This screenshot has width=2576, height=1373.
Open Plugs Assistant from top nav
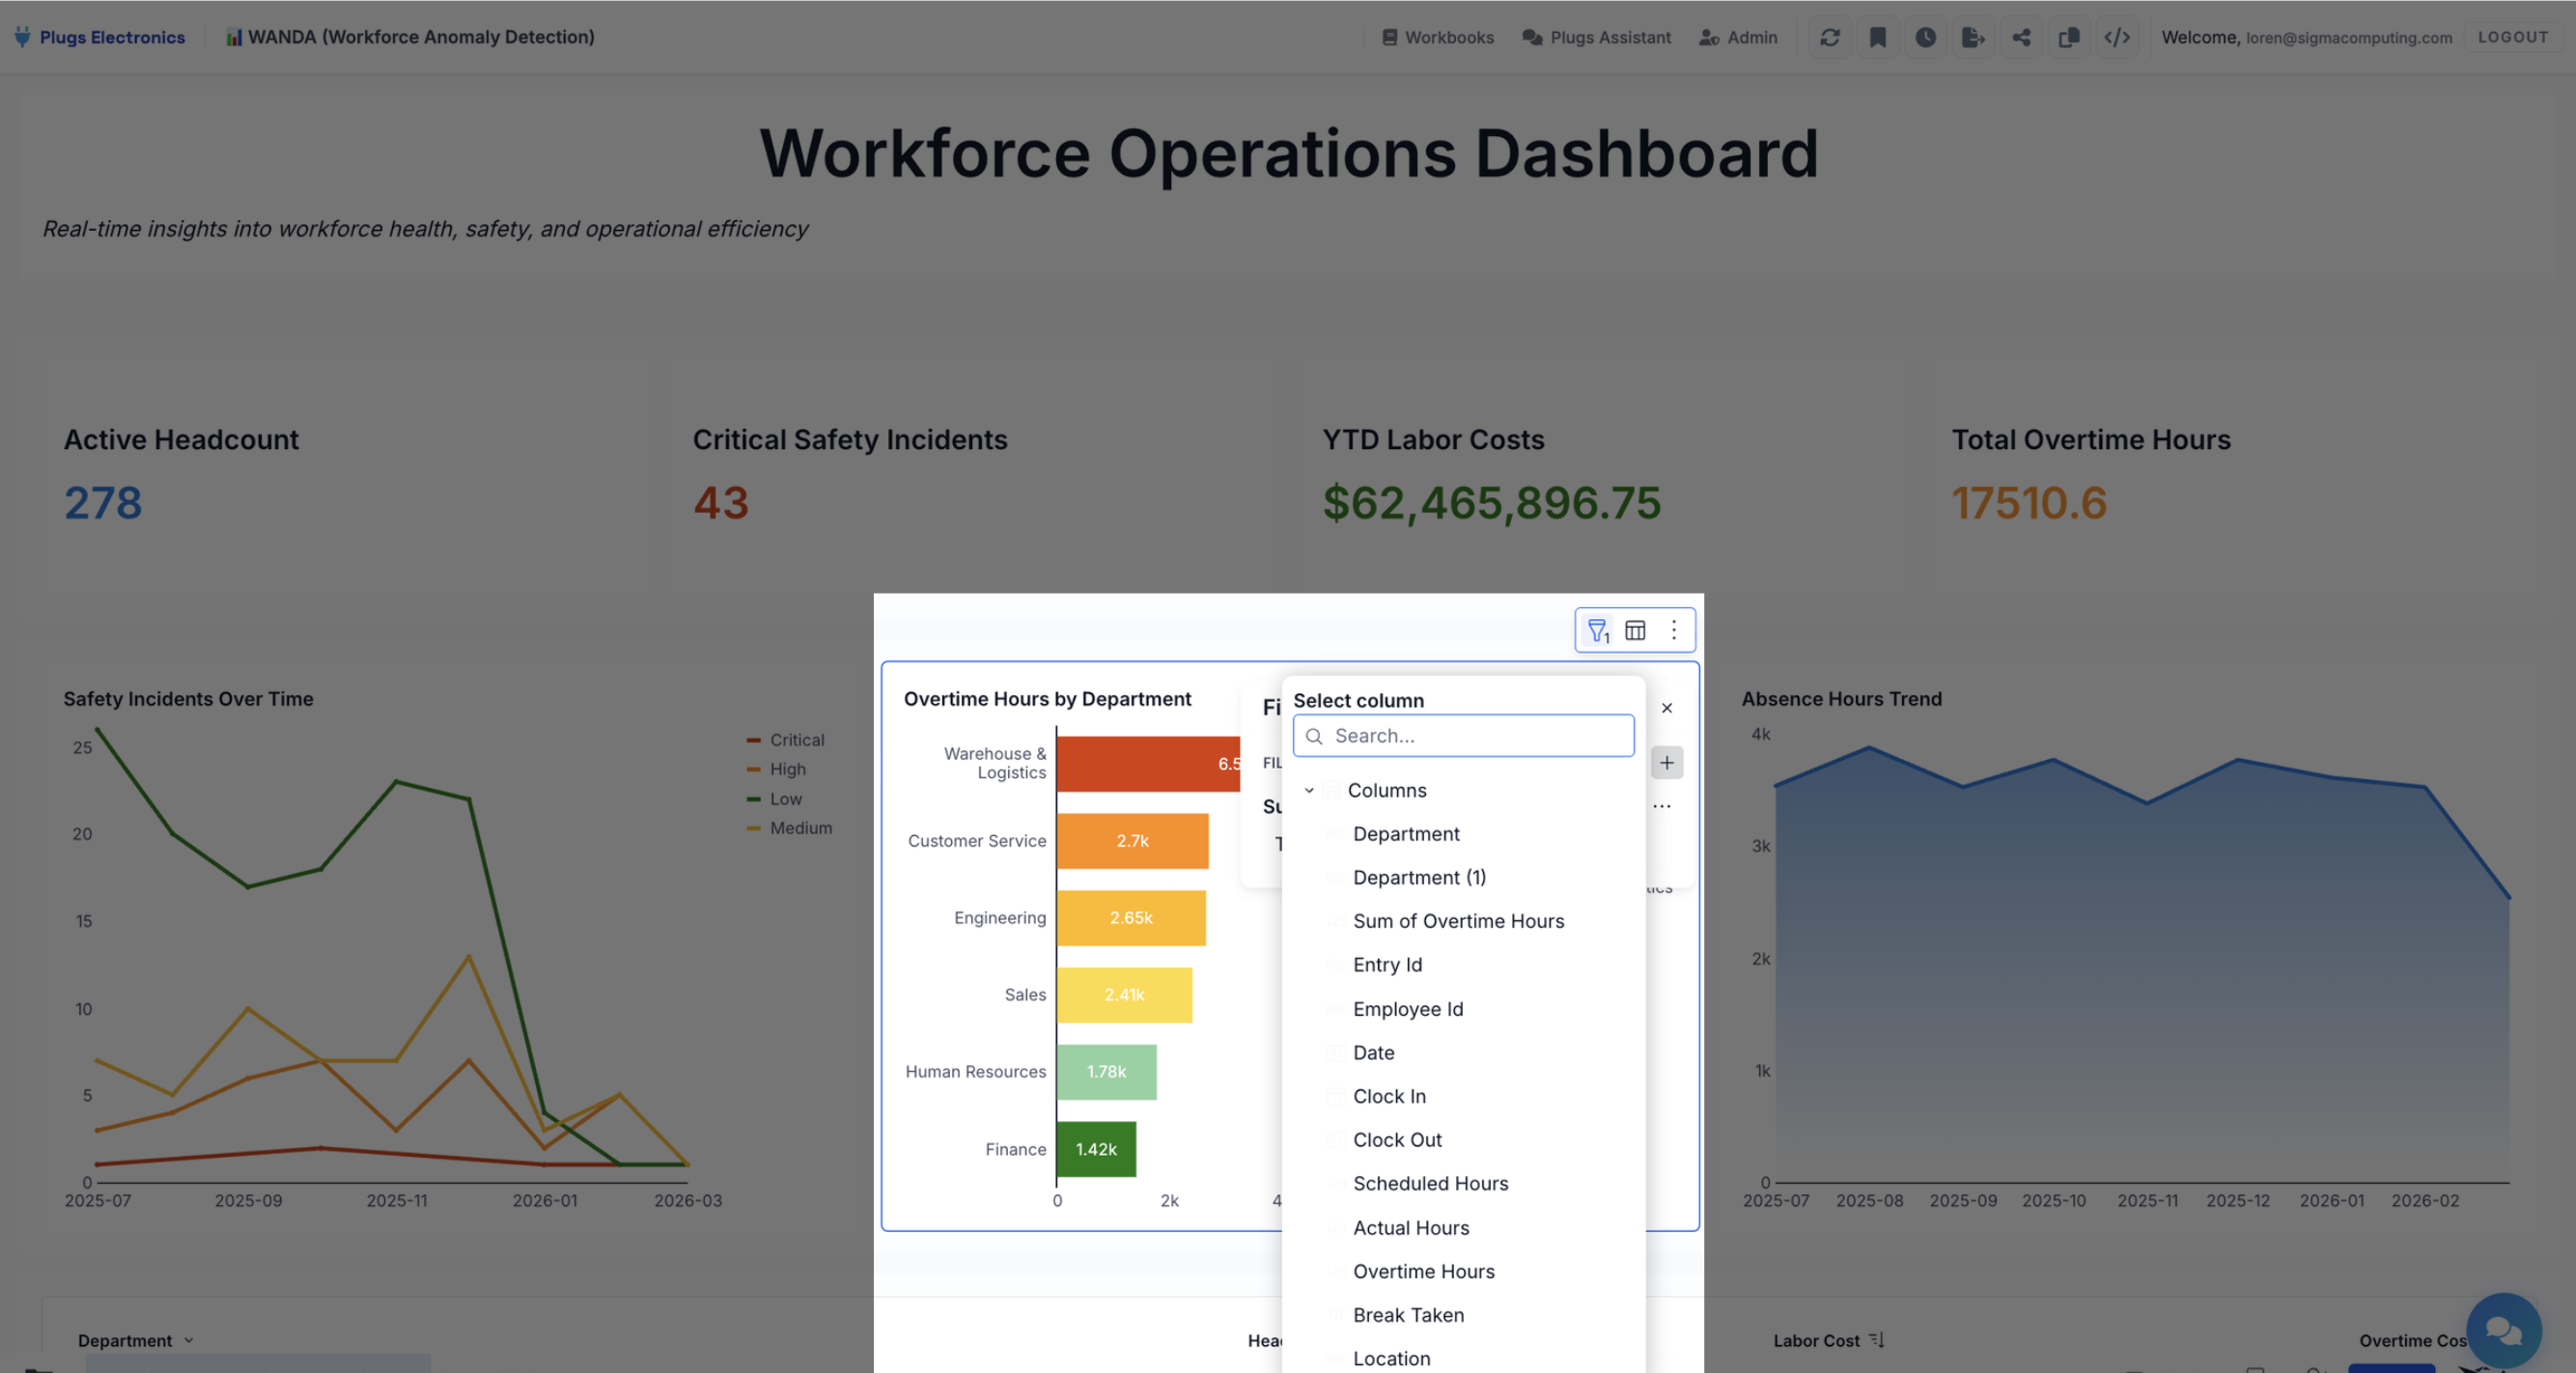pyautogui.click(x=1596, y=37)
